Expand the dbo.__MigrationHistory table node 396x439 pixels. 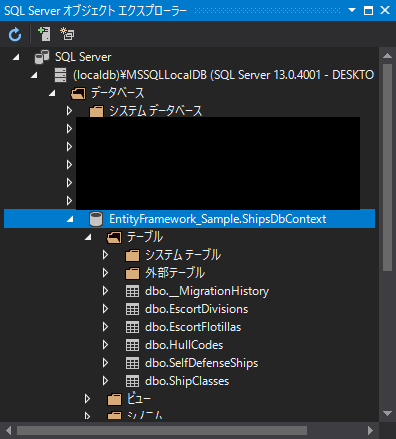105,291
